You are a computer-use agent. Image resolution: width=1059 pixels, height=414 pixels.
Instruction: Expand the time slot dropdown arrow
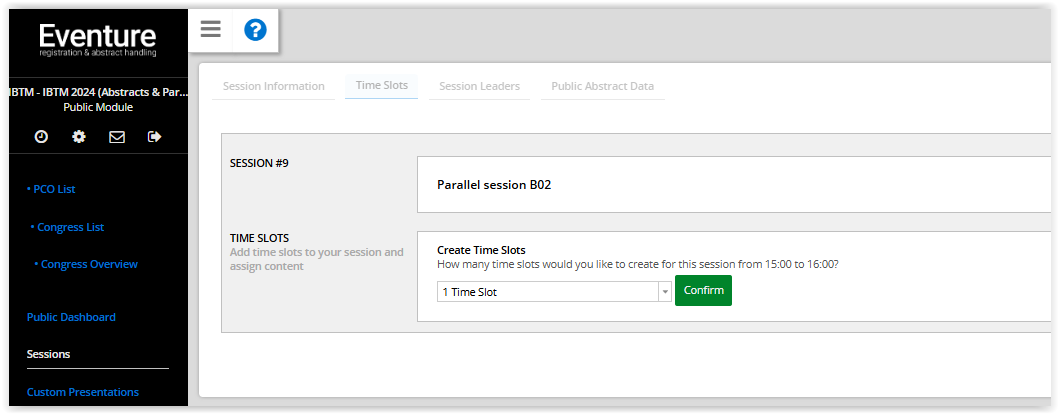click(665, 292)
